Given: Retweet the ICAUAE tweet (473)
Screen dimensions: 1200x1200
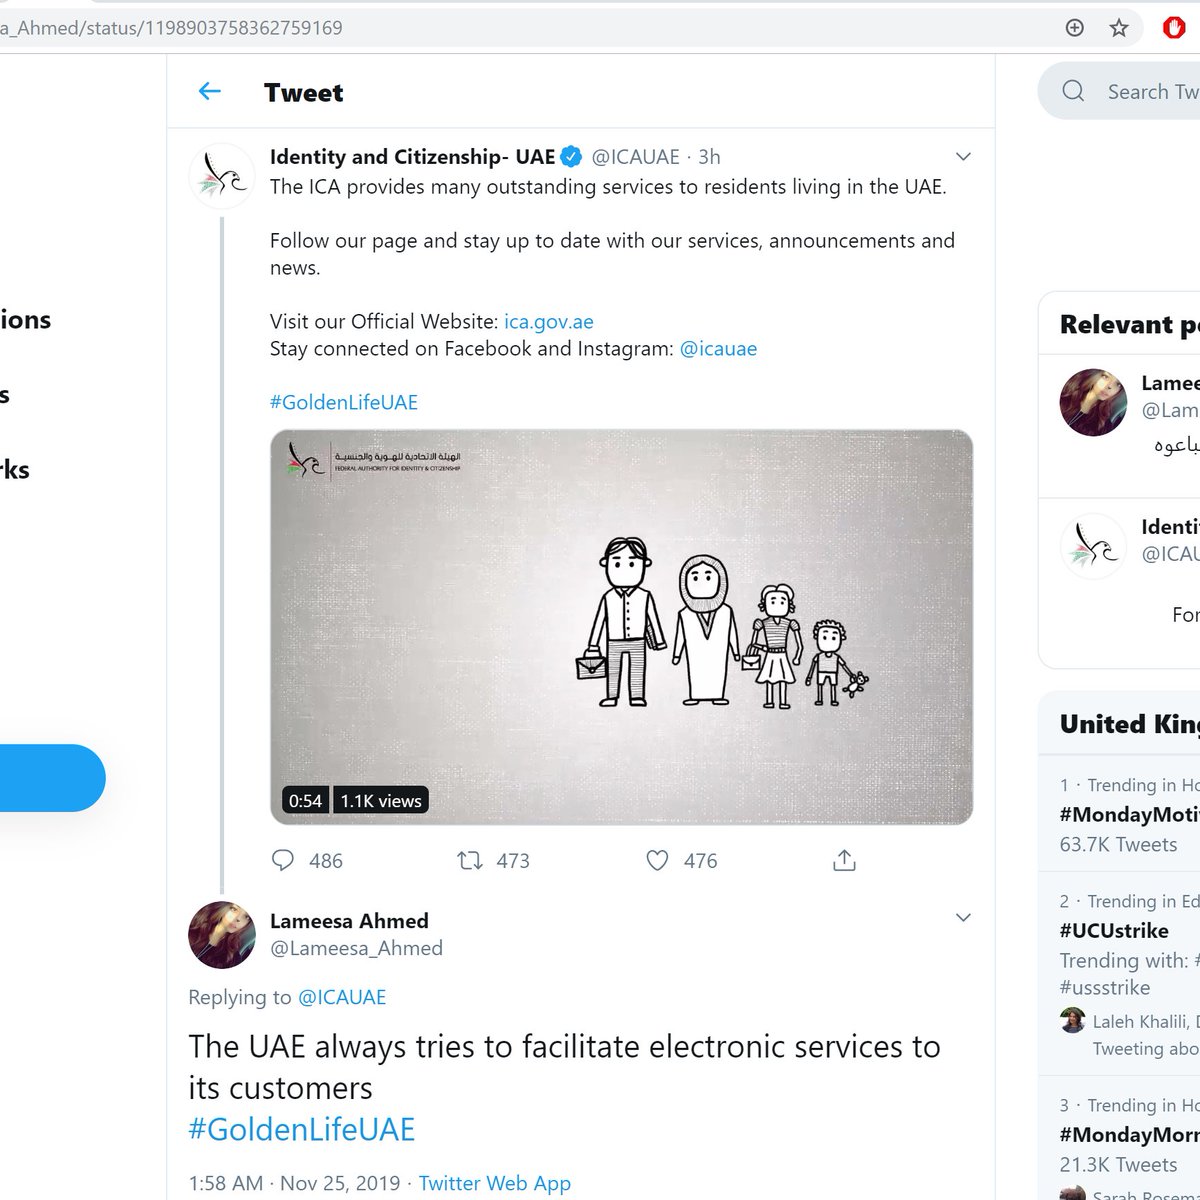Looking at the screenshot, I should [470, 860].
